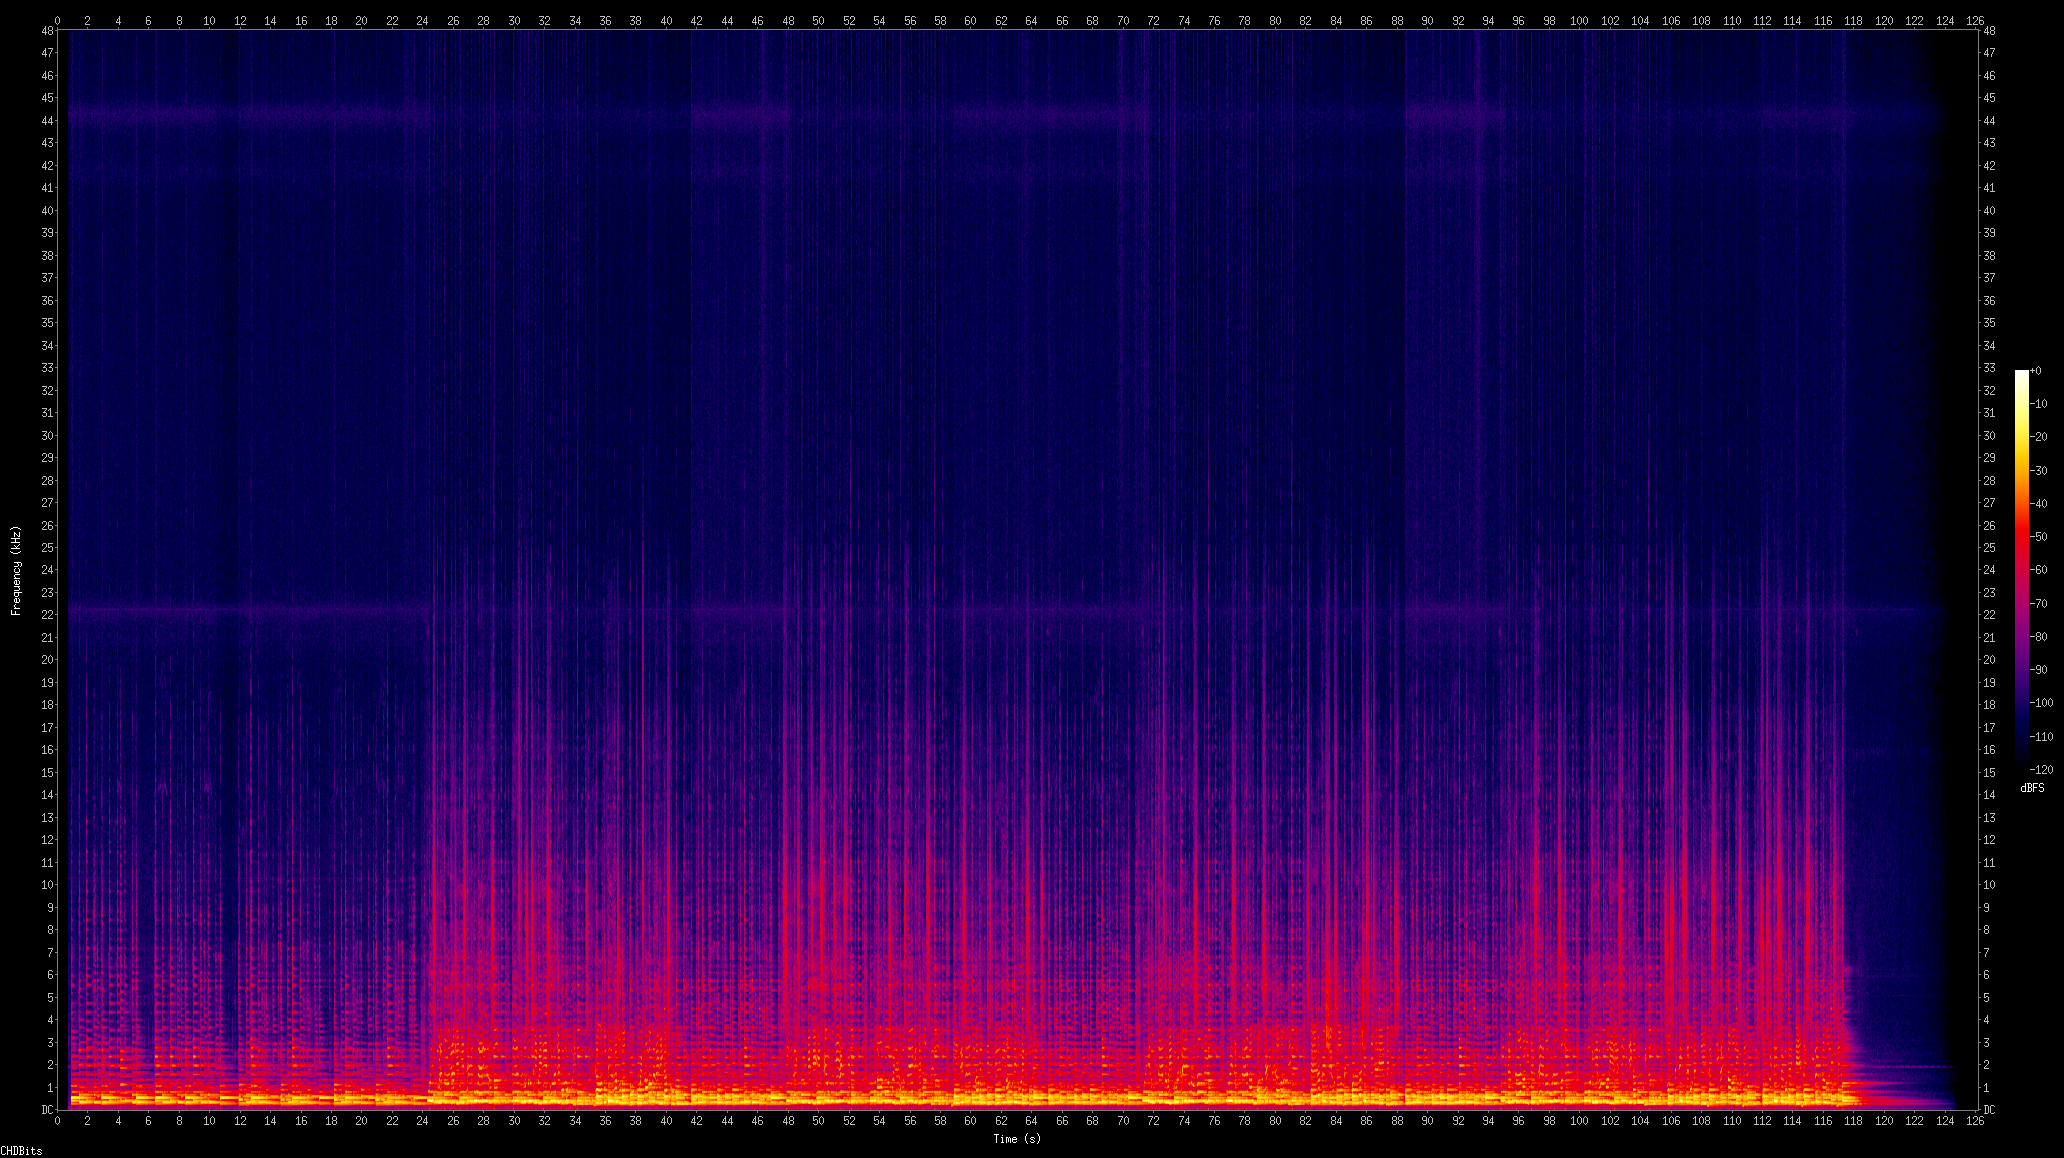Click the CHDBits watermark text
The height and width of the screenshot is (1158, 2064).
(x=21, y=1151)
